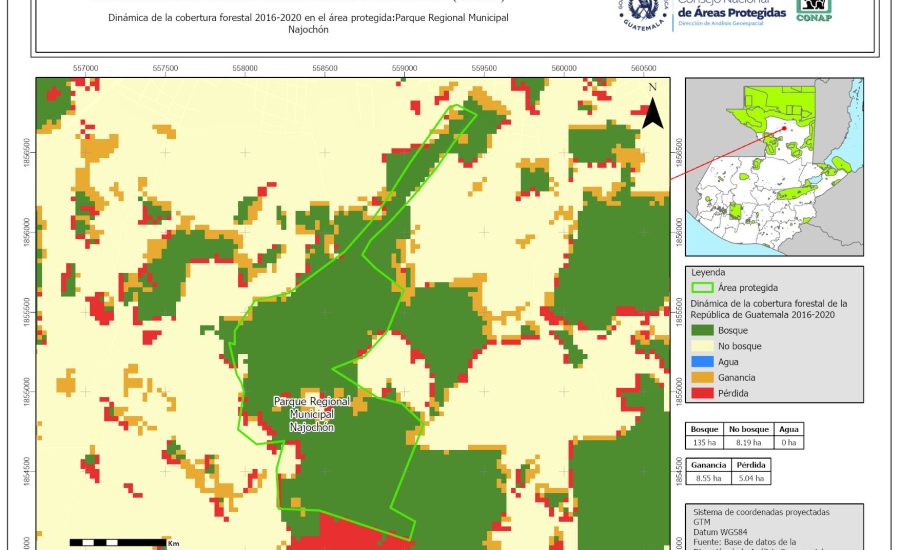The width and height of the screenshot is (900, 550).
Task: Click the north arrow symbol
Action: [652, 107]
